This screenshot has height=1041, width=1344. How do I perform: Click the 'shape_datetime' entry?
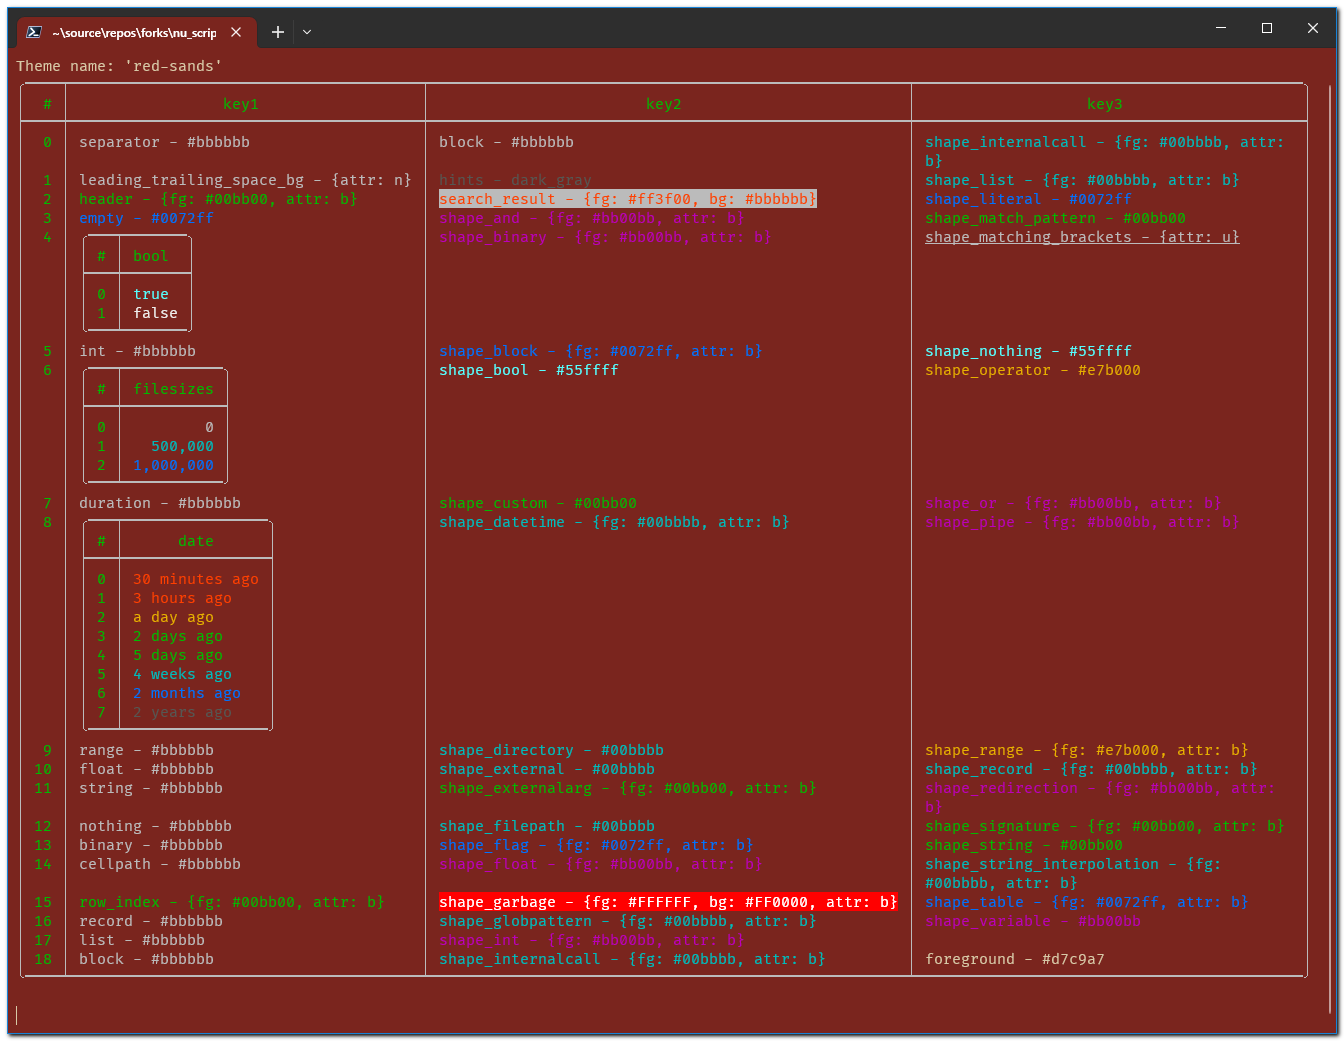(614, 522)
